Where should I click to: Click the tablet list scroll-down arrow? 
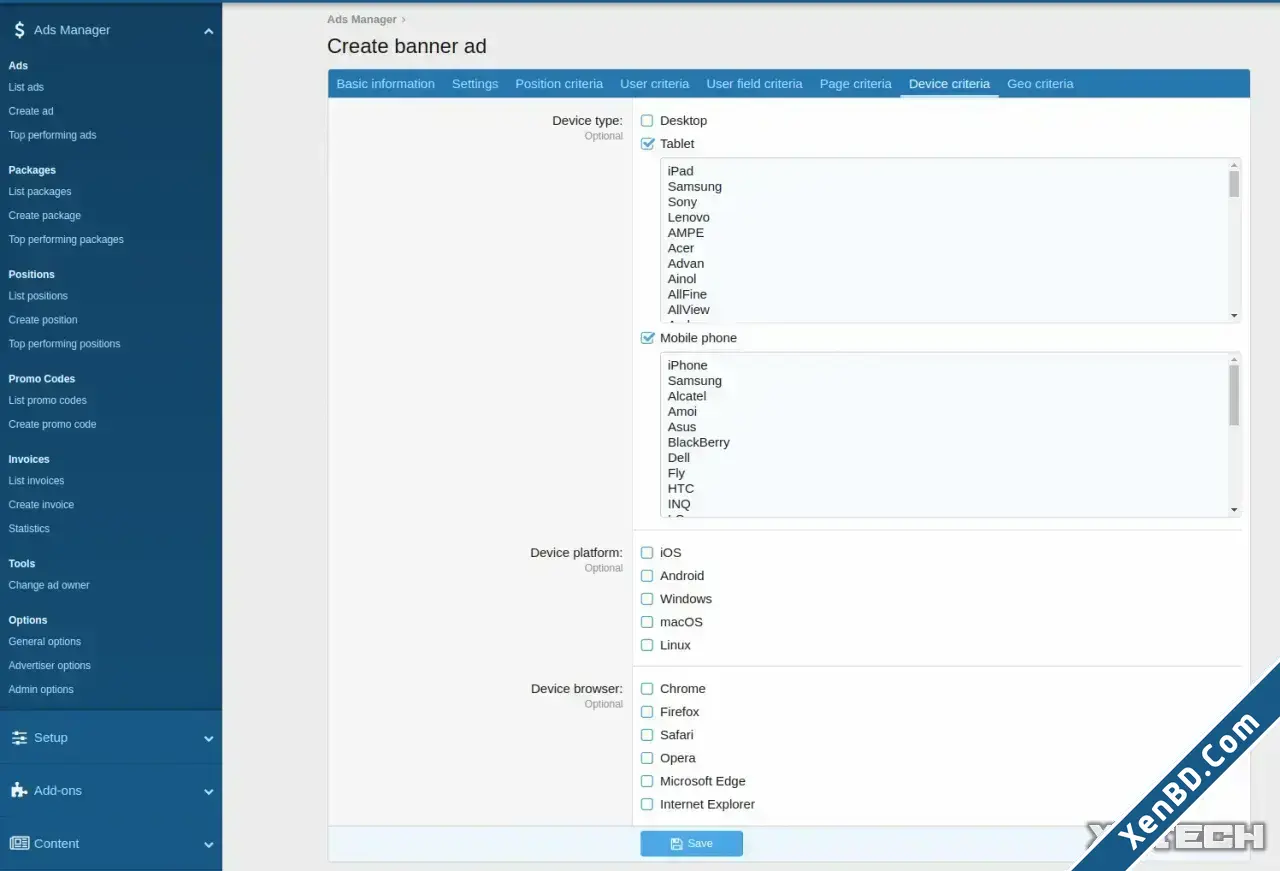pyautogui.click(x=1234, y=316)
